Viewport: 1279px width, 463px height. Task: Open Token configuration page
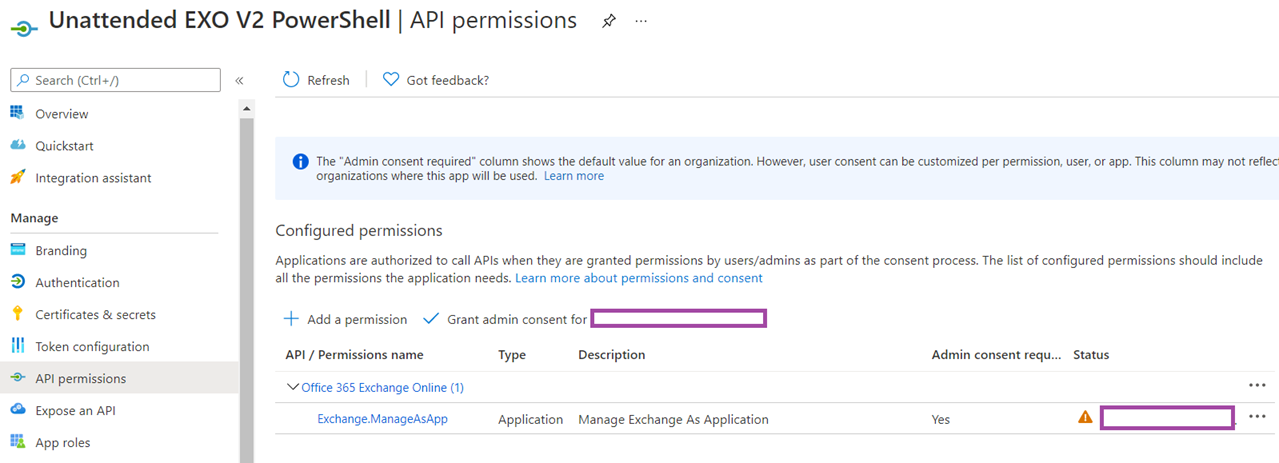pos(92,347)
